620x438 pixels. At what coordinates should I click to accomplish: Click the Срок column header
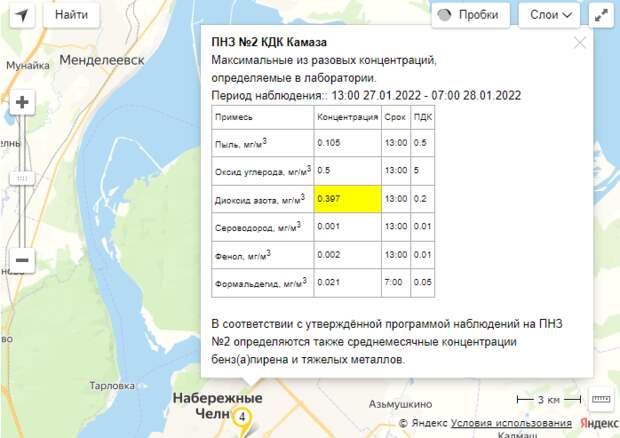395,117
